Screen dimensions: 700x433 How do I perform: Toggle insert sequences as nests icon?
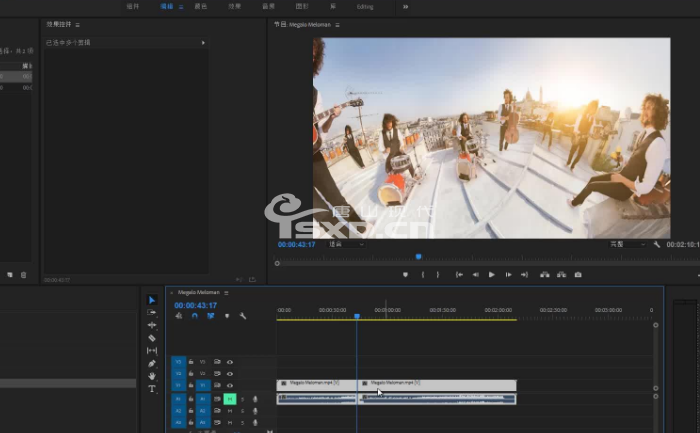click(x=179, y=316)
